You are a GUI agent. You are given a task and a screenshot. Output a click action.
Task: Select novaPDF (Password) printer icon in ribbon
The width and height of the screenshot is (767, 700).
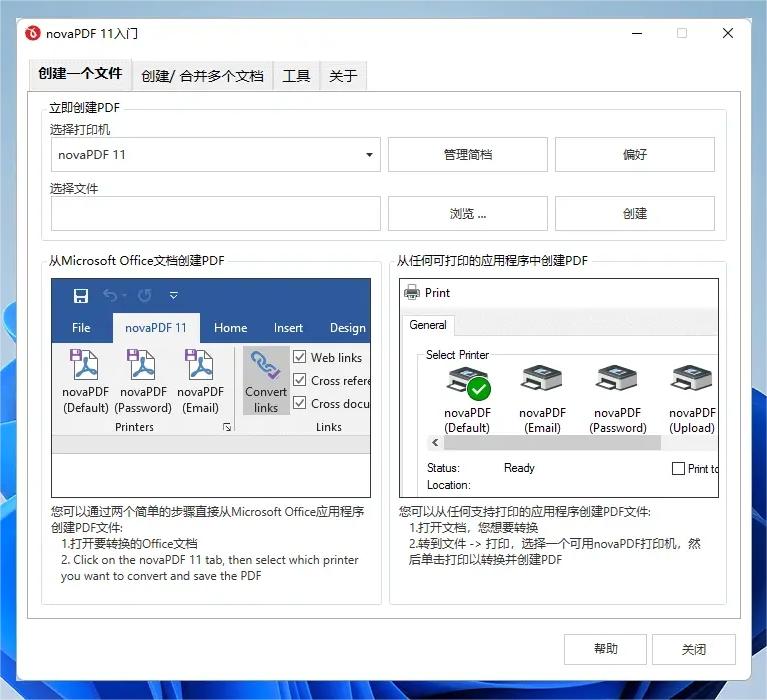tap(143, 365)
